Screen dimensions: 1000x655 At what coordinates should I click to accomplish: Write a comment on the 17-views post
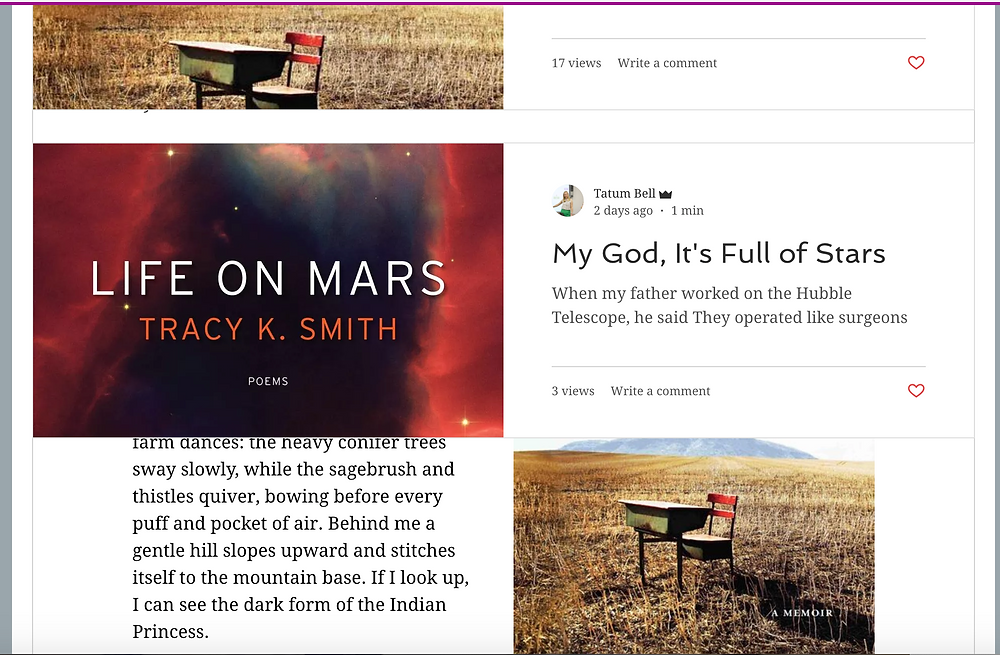point(667,63)
